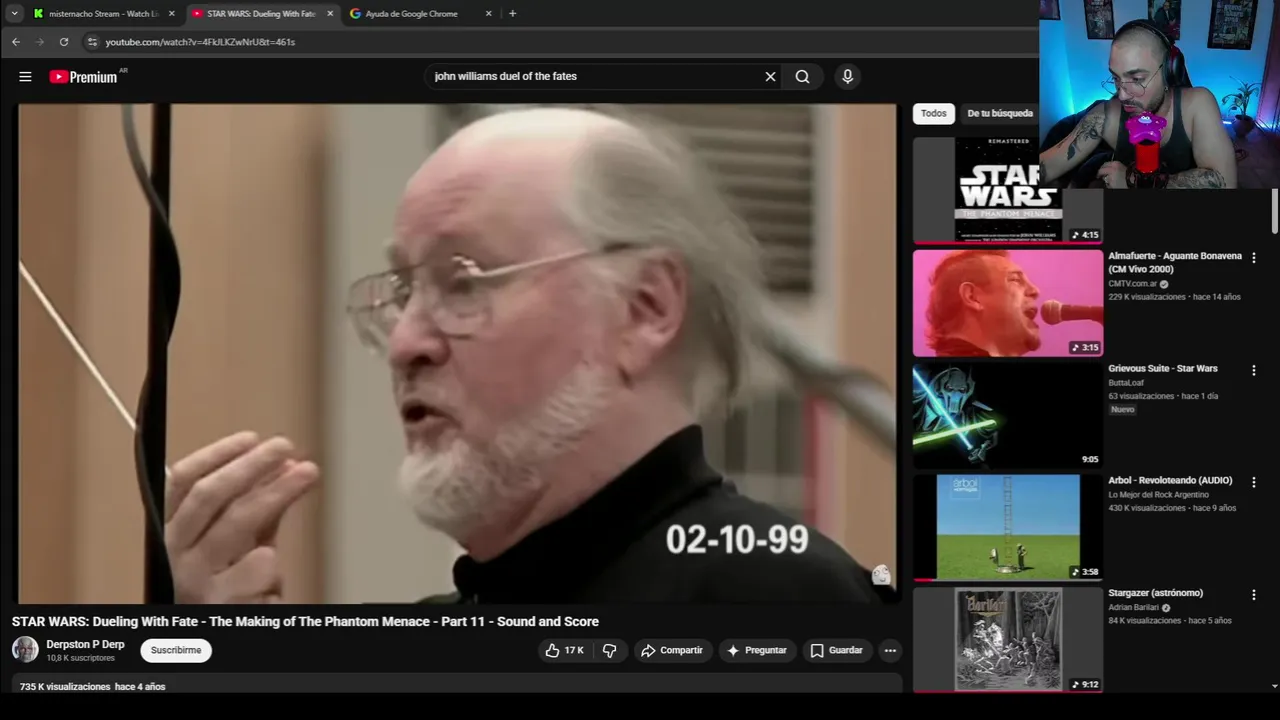1280x720 pixels.
Task: Open a new browser tab with plus
Action: tap(512, 13)
